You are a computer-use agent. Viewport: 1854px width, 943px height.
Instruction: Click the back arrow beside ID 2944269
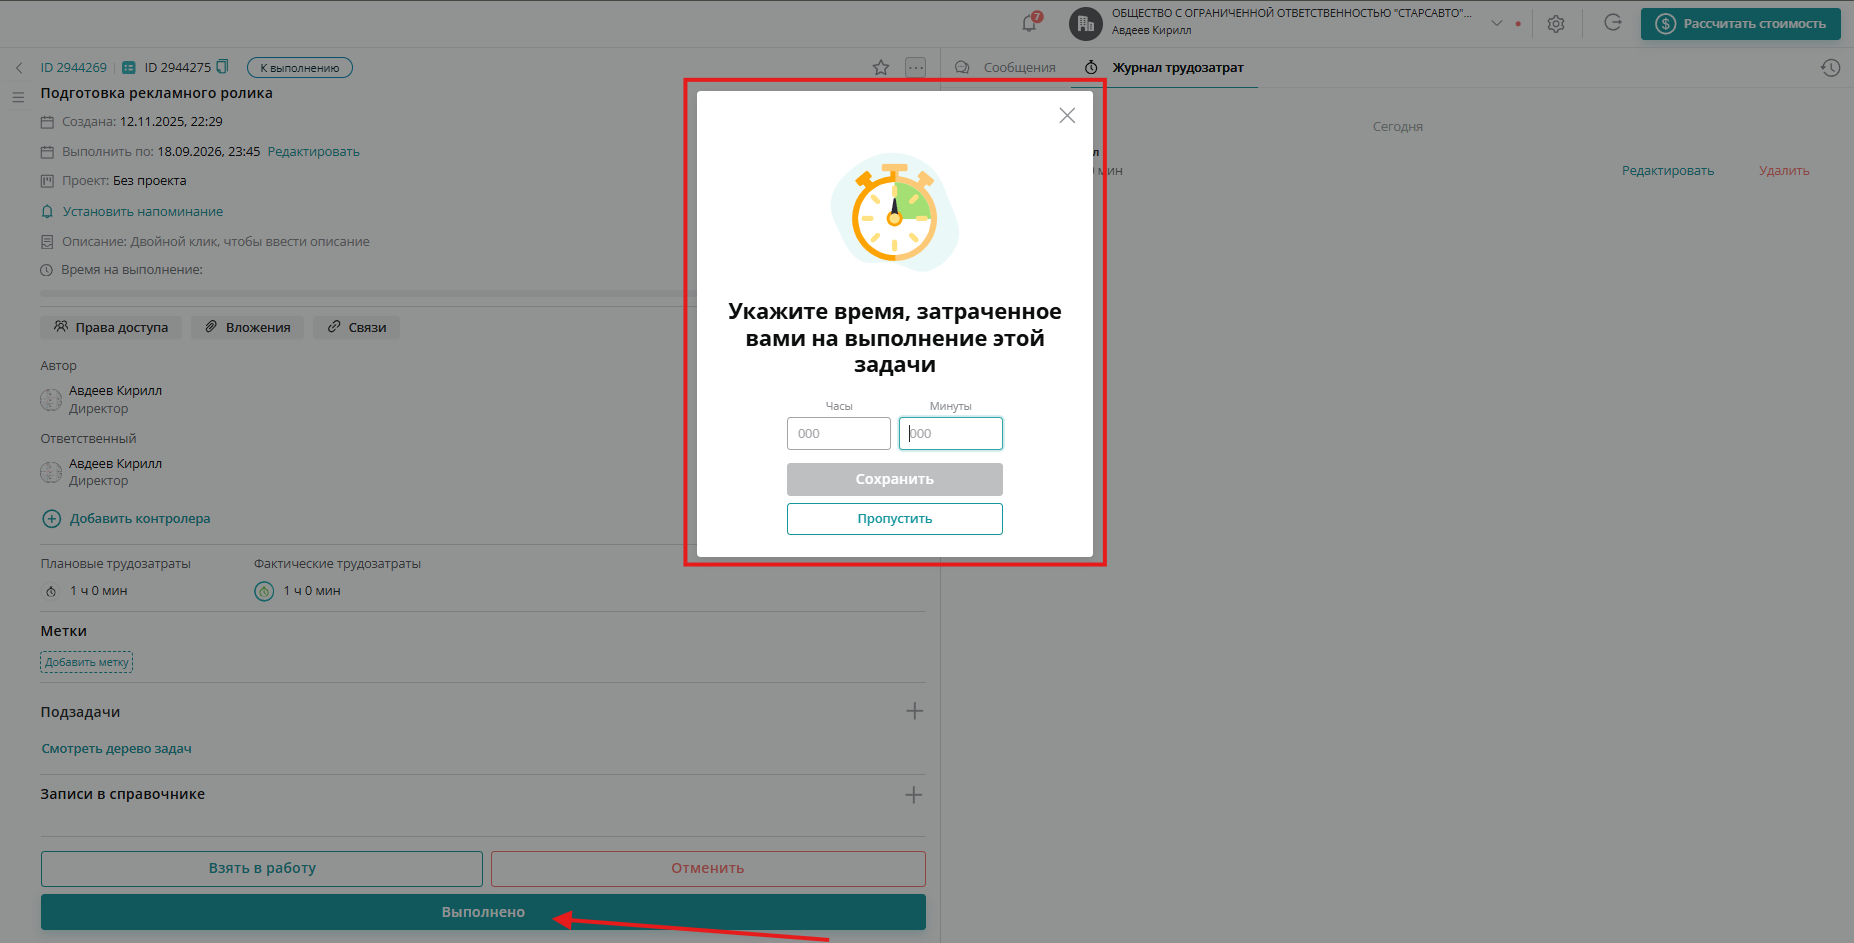[x=19, y=67]
